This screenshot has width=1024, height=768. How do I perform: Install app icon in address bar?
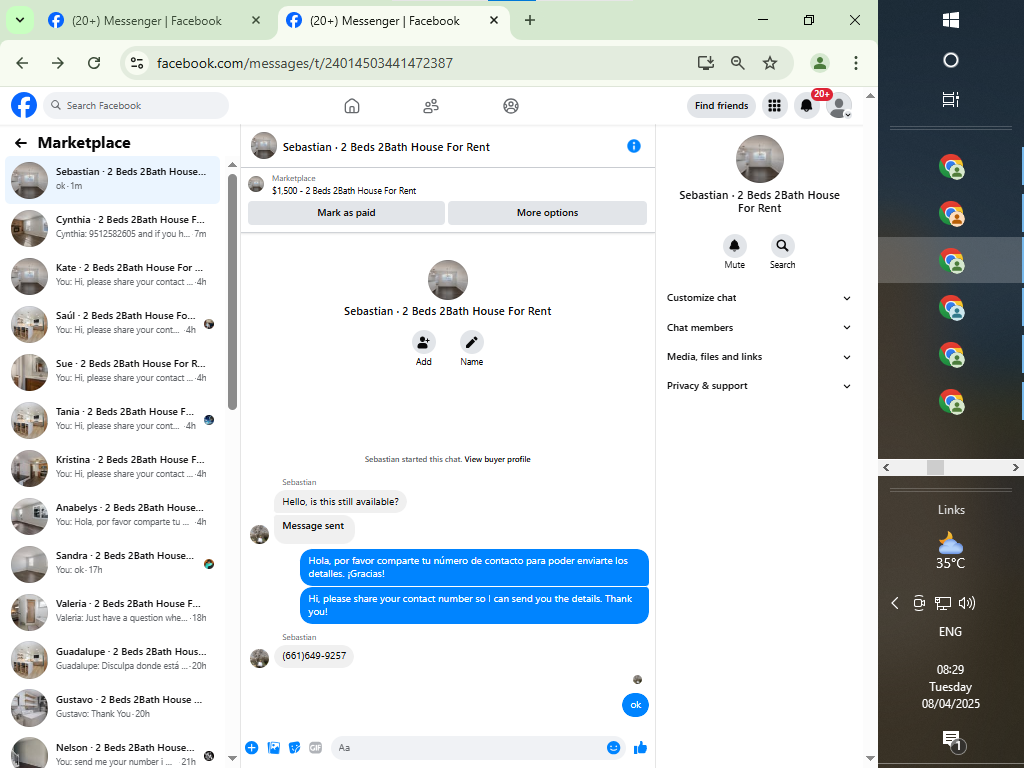(x=705, y=63)
